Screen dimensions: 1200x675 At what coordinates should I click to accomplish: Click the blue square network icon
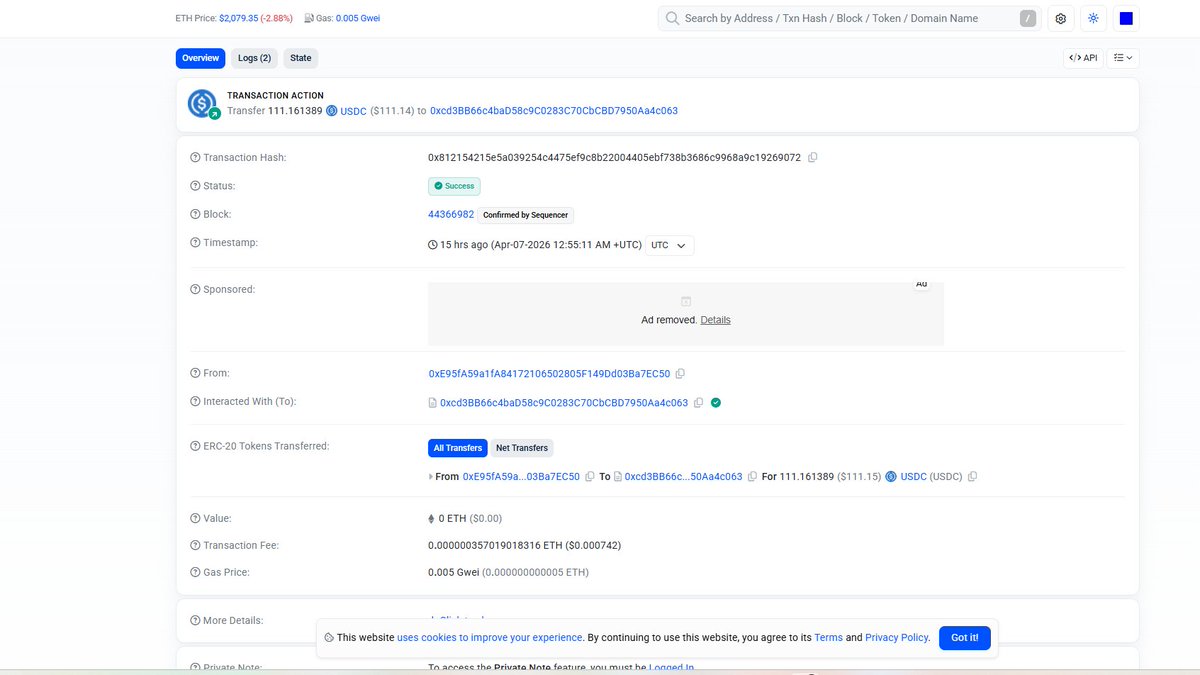(x=1126, y=18)
